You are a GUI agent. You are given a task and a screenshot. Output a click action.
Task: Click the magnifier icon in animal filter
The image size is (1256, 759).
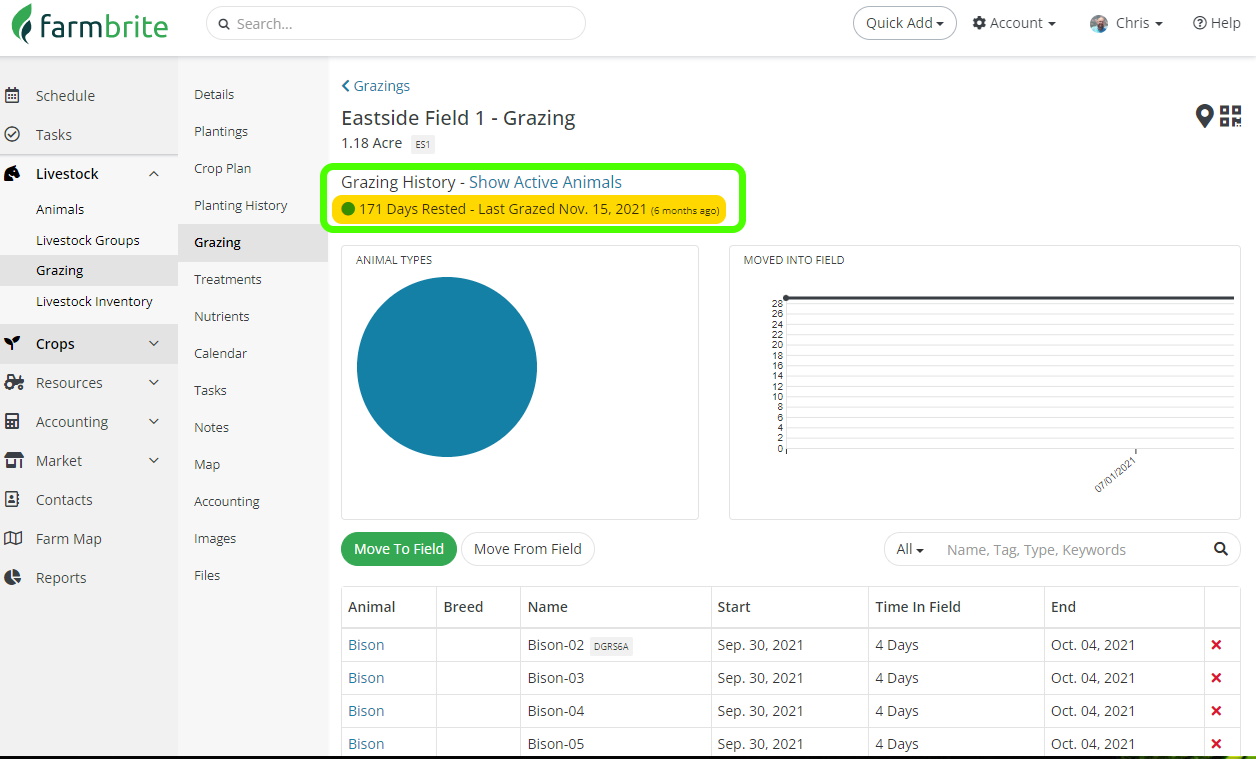(1220, 549)
